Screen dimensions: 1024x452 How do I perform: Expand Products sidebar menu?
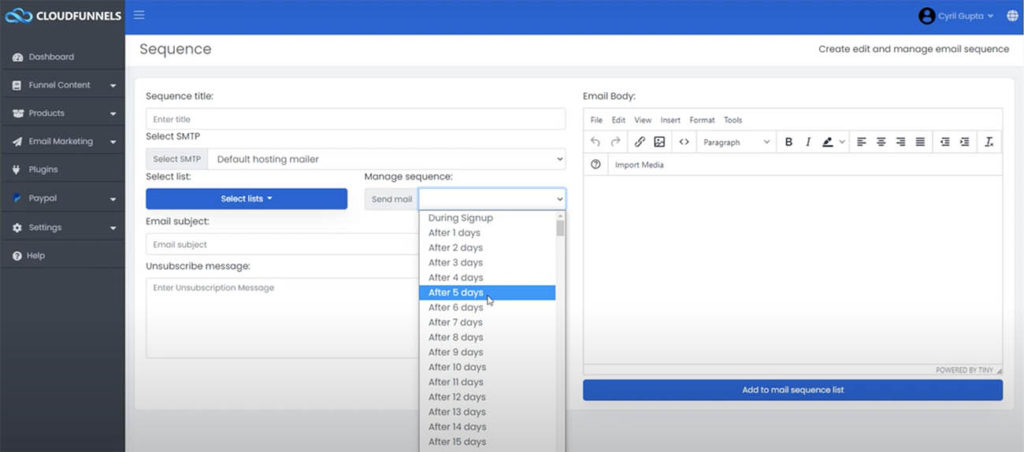point(63,113)
